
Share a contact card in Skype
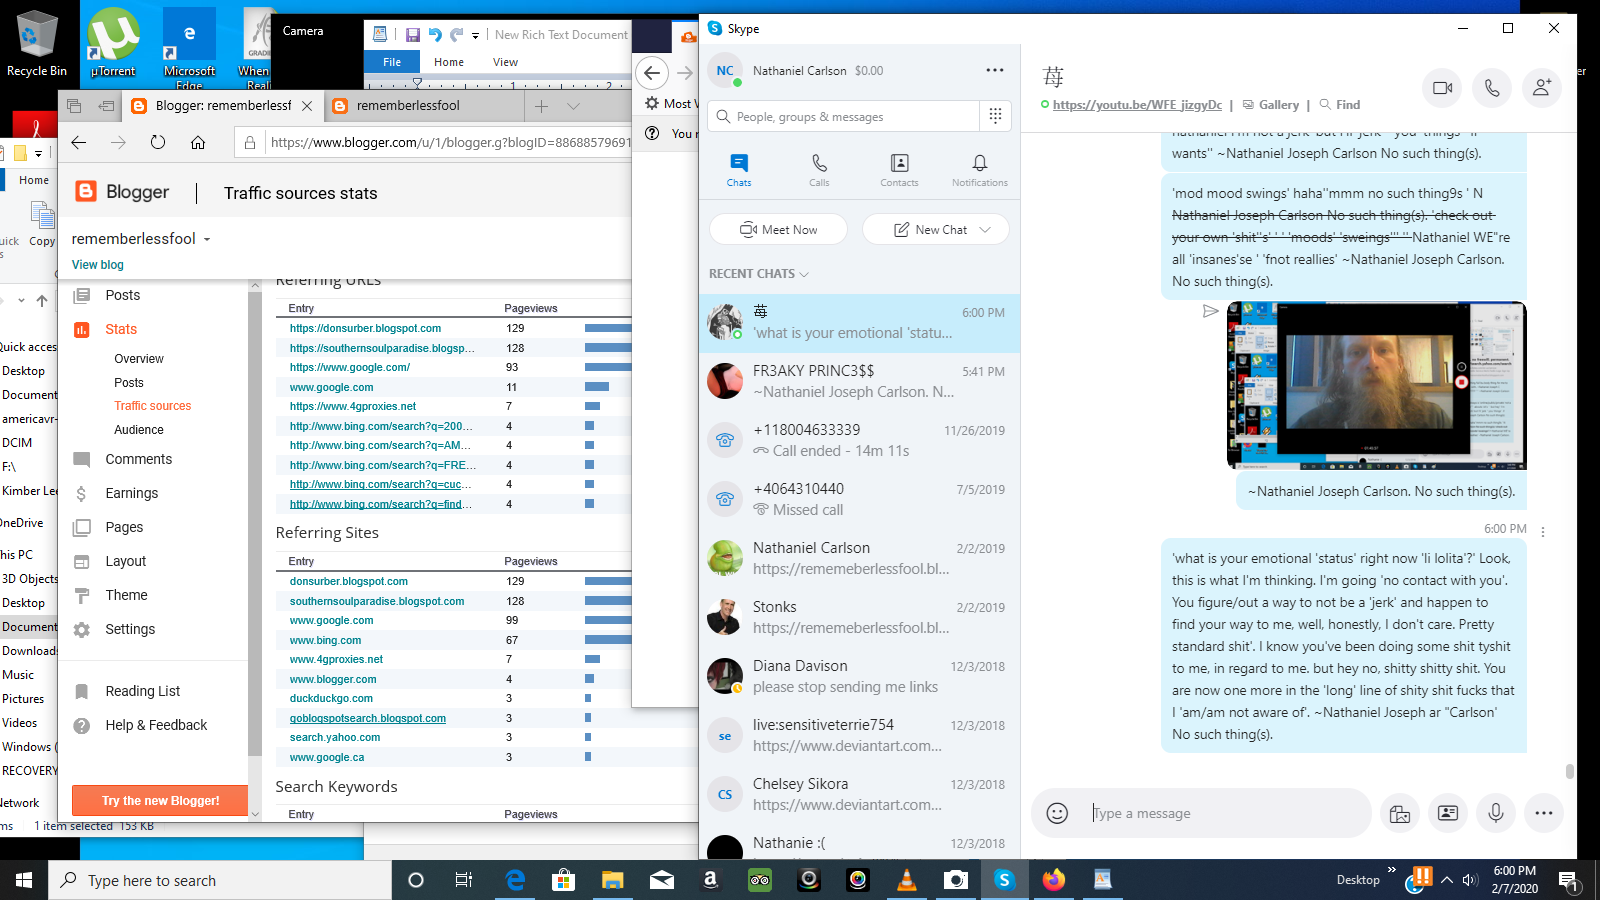pyautogui.click(x=1448, y=813)
